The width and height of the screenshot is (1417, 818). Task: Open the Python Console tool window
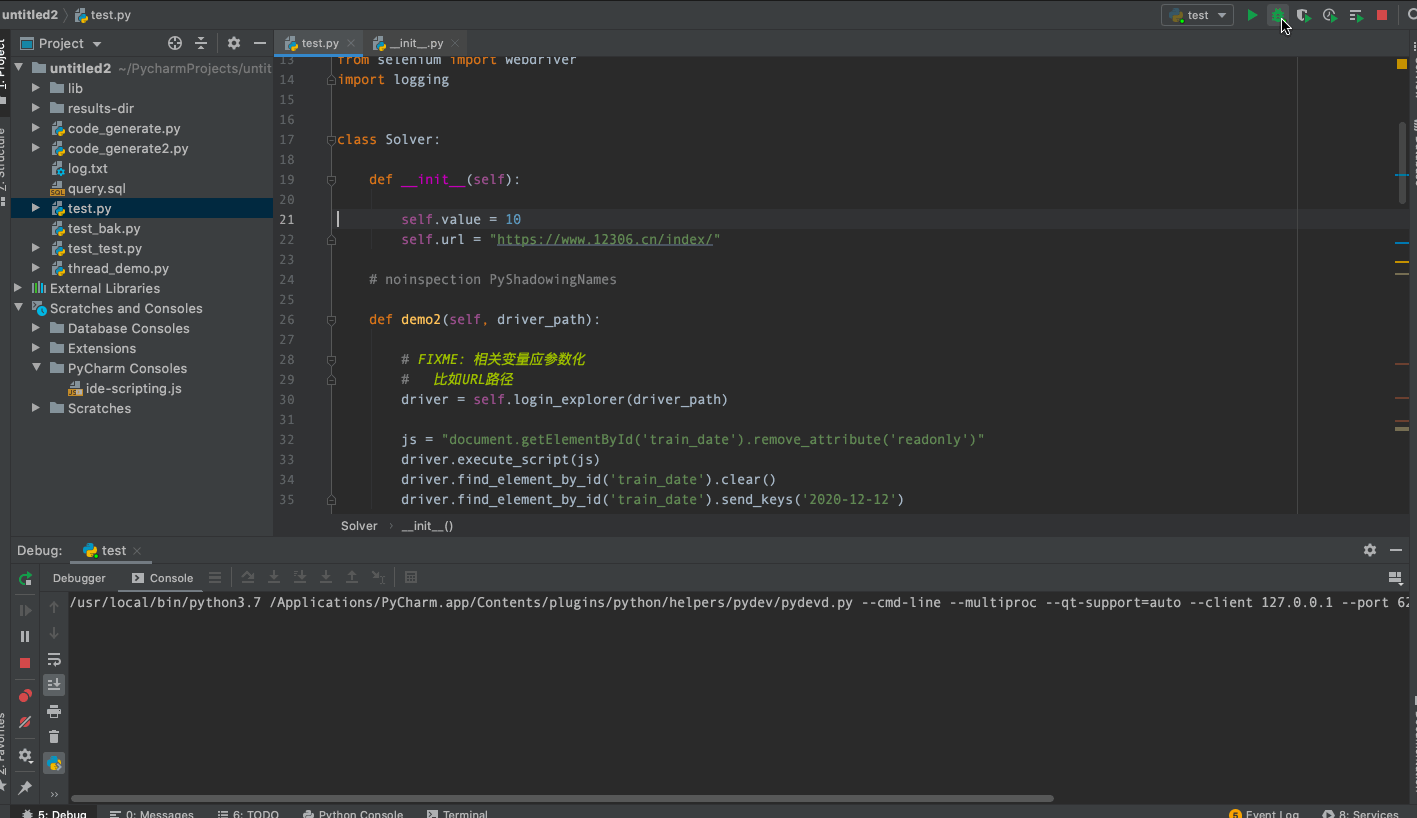coord(352,814)
